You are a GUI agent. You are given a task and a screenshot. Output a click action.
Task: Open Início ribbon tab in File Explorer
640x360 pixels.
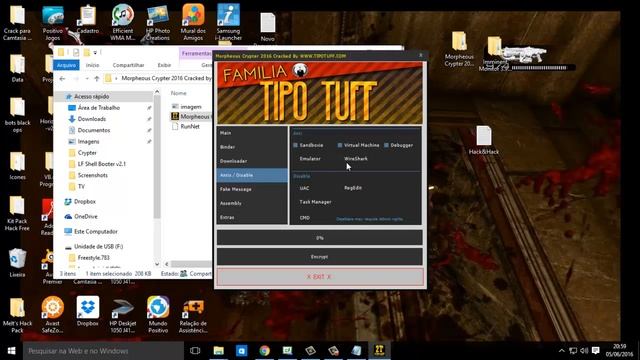(93, 65)
